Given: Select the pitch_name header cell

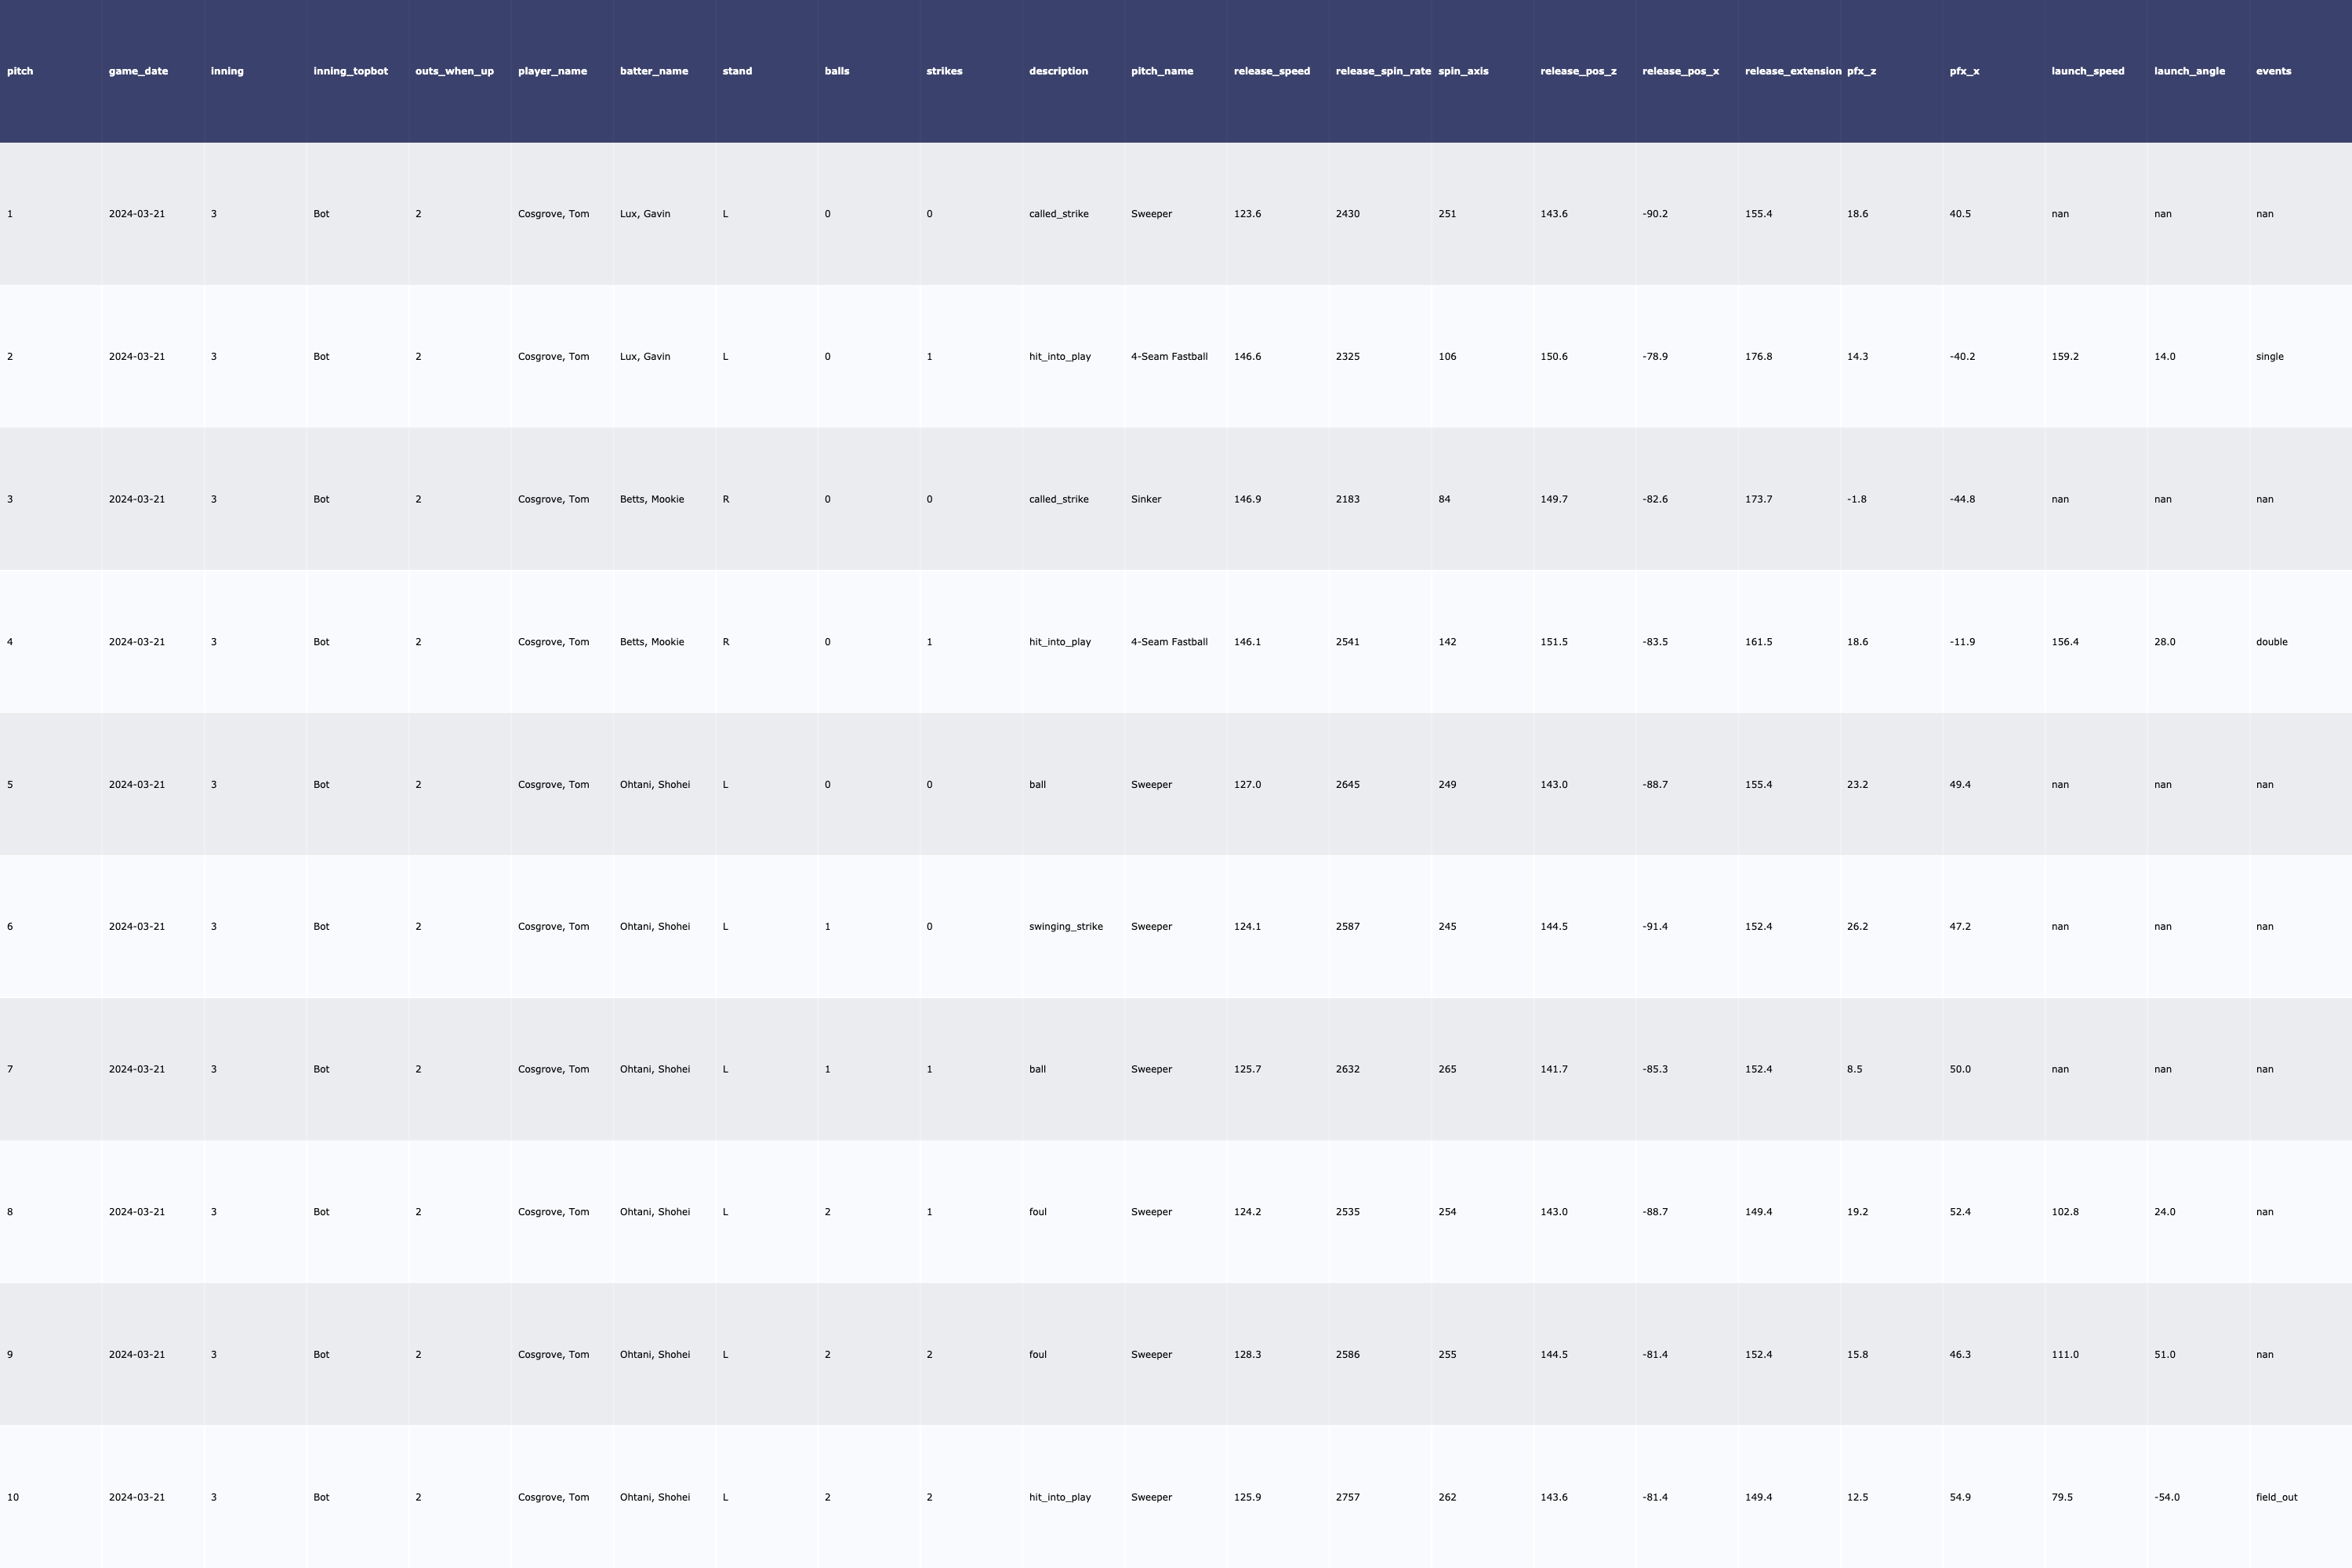Looking at the screenshot, I should click(x=1161, y=71).
